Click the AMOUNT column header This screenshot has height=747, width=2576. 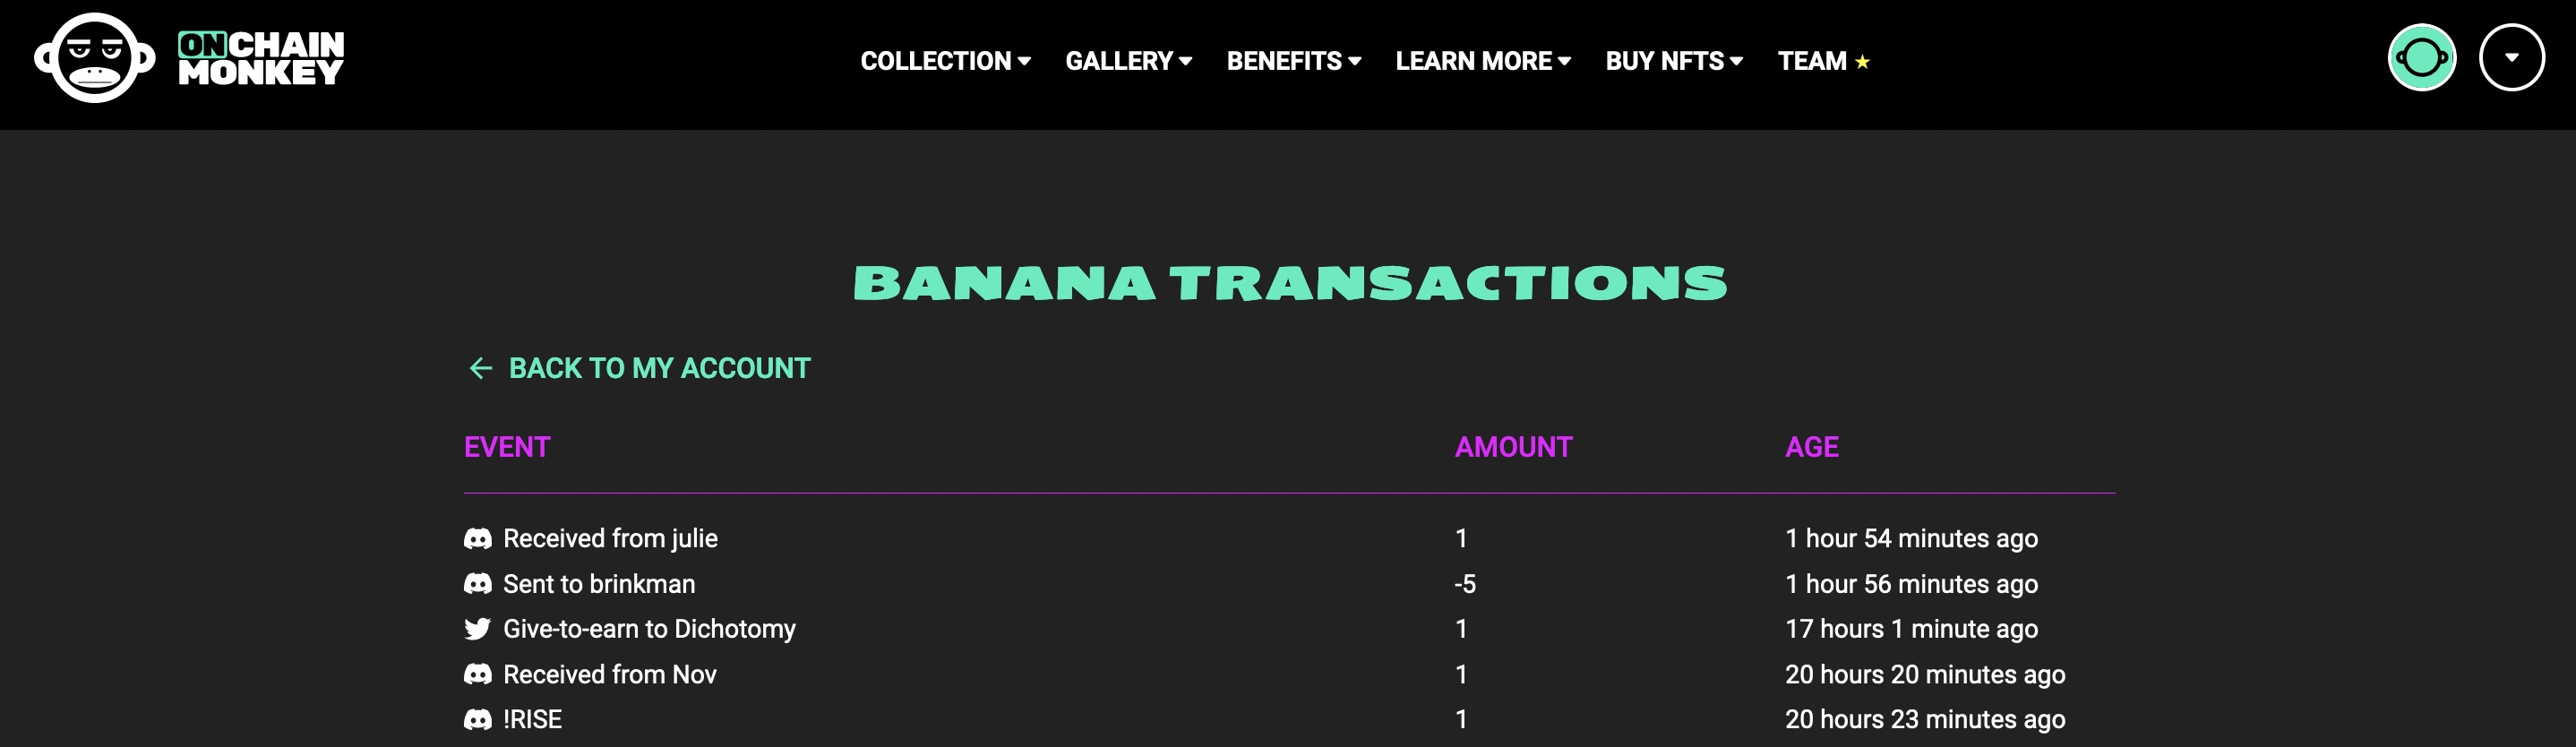click(x=1513, y=447)
